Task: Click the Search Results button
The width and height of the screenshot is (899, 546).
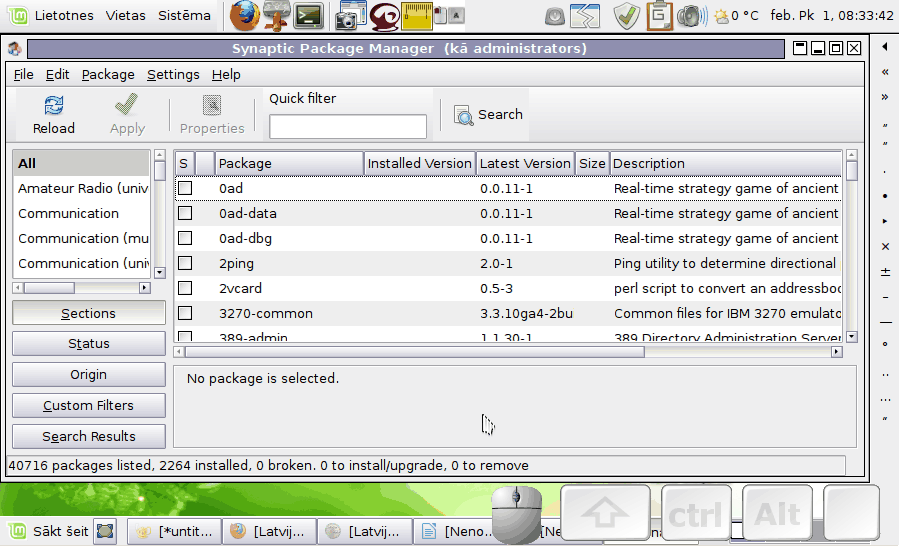Action: pyautogui.click(x=89, y=436)
